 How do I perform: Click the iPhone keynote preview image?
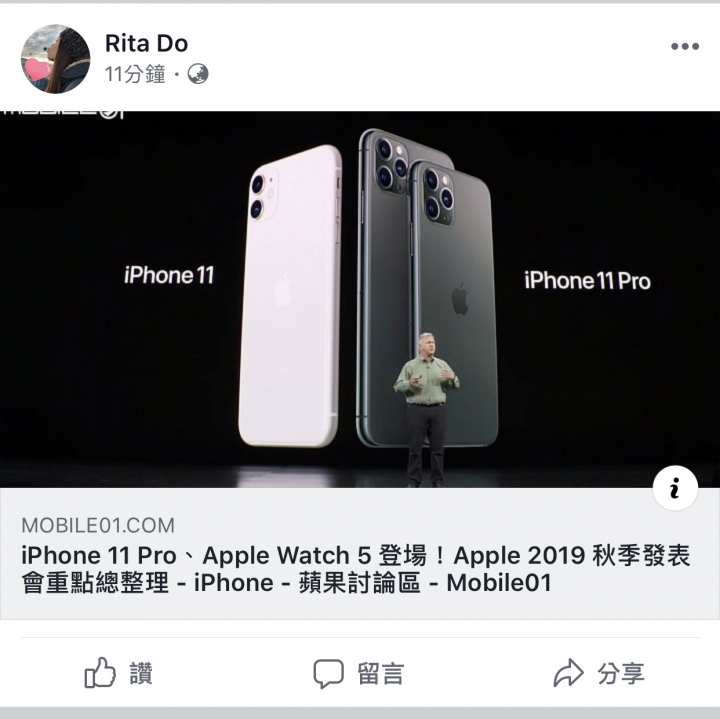360,299
